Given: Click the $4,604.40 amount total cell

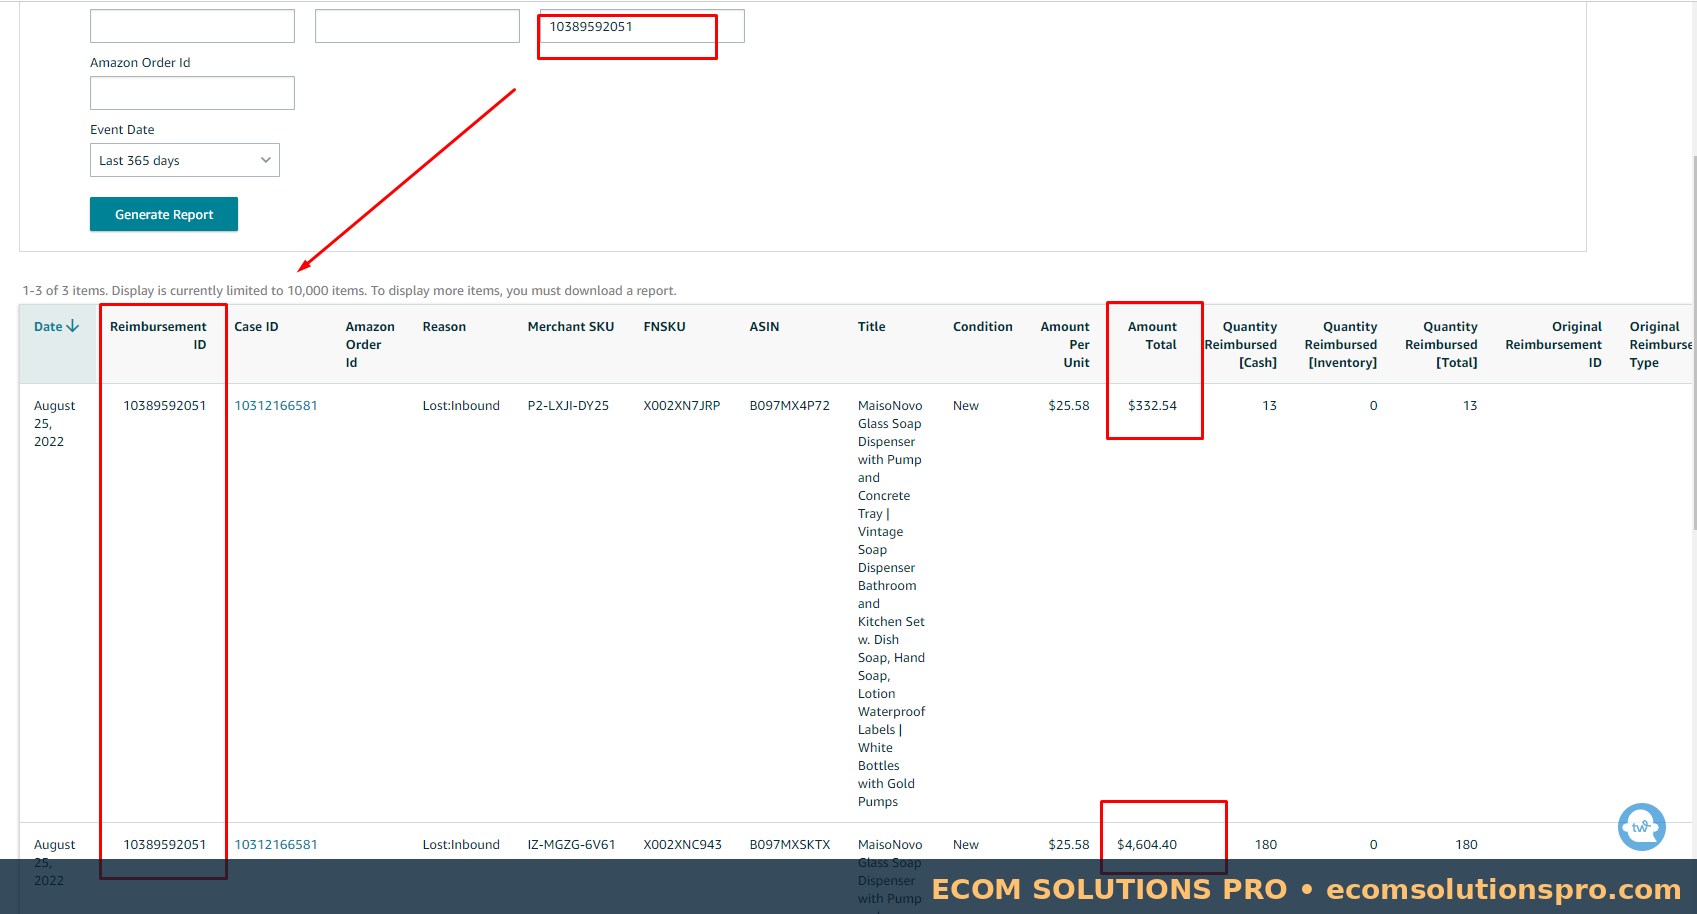Looking at the screenshot, I should tap(1147, 844).
